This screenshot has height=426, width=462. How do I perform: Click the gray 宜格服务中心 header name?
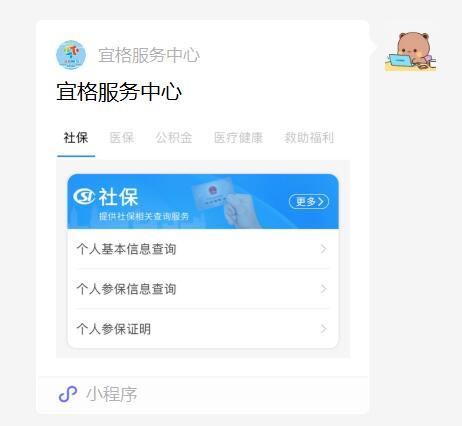(x=149, y=55)
